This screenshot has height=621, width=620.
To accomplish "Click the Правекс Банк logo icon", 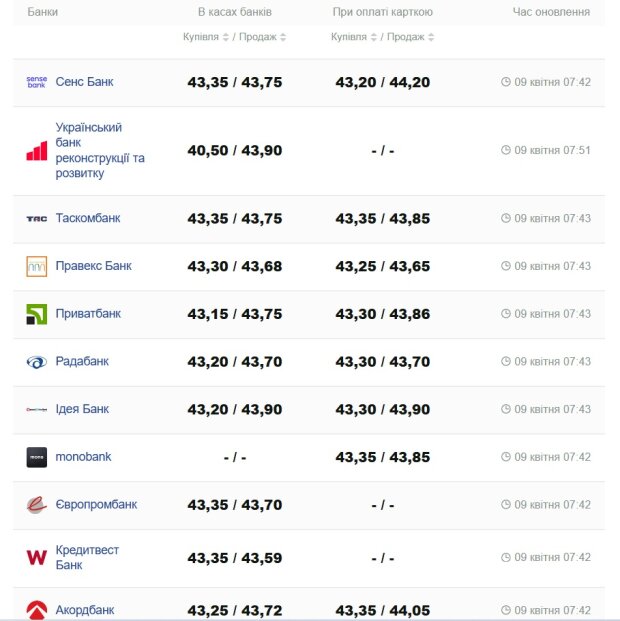I will 36,266.
